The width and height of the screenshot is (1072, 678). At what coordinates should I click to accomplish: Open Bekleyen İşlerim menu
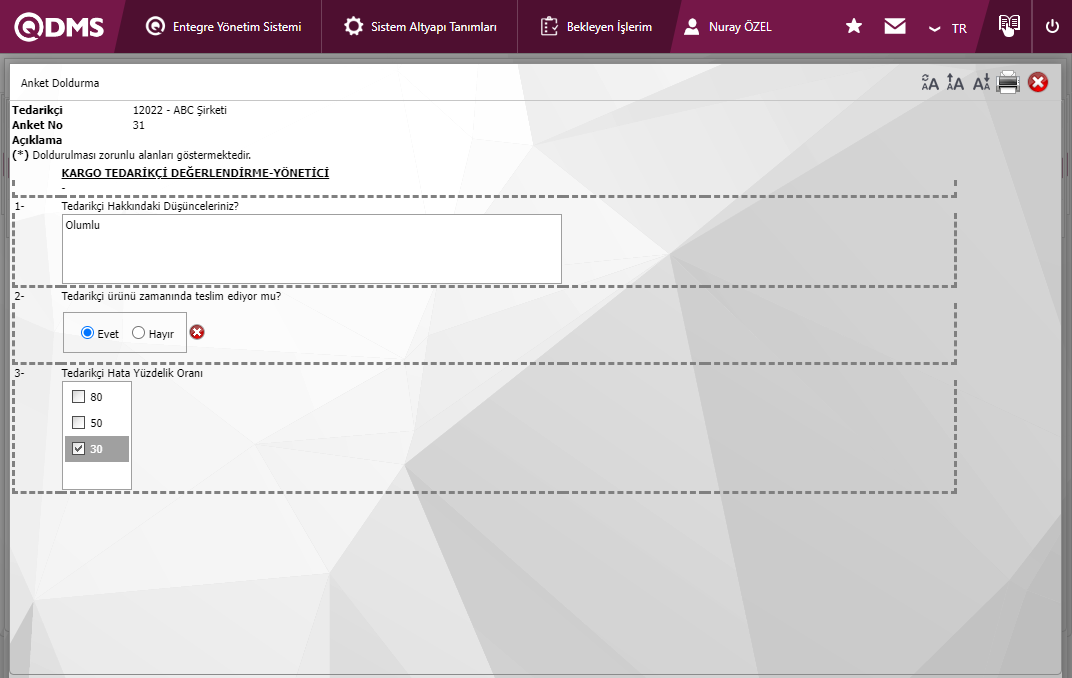pyautogui.click(x=595, y=27)
